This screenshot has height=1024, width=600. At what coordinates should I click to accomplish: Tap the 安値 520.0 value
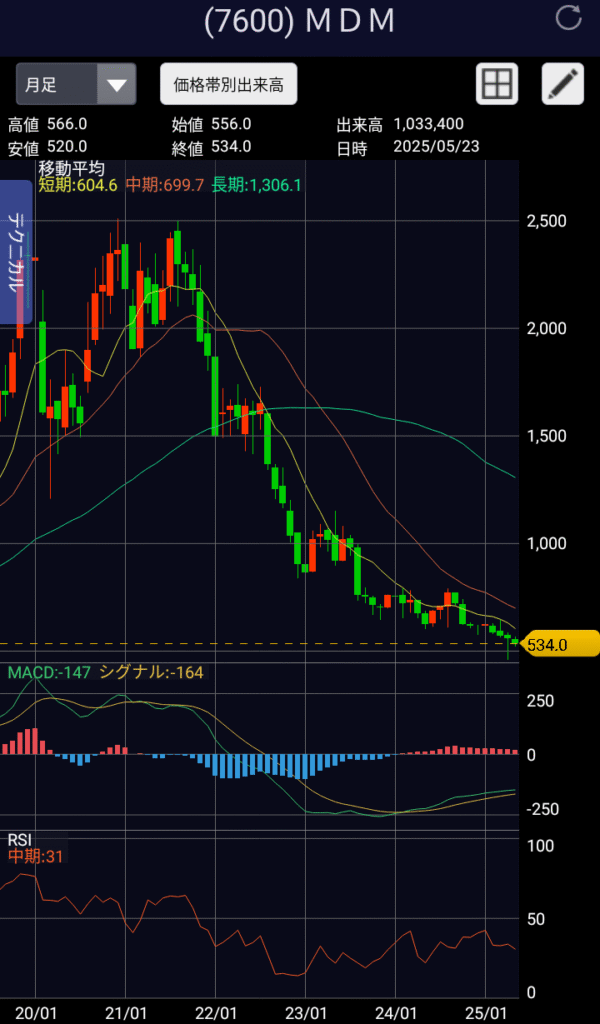65,147
